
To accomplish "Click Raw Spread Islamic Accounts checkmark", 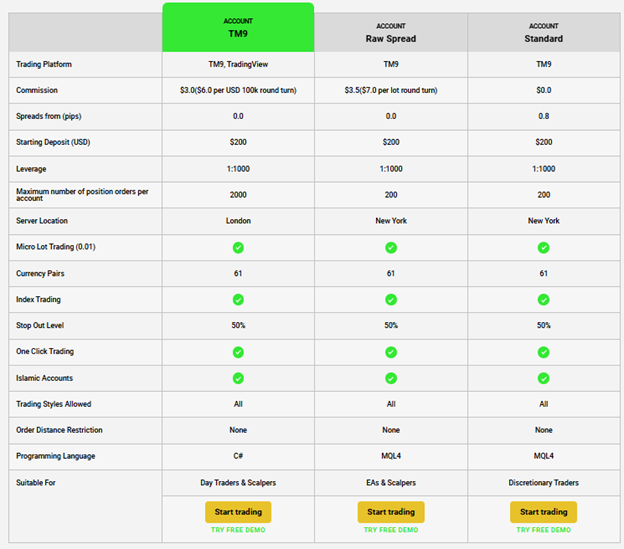I will click(x=391, y=378).
